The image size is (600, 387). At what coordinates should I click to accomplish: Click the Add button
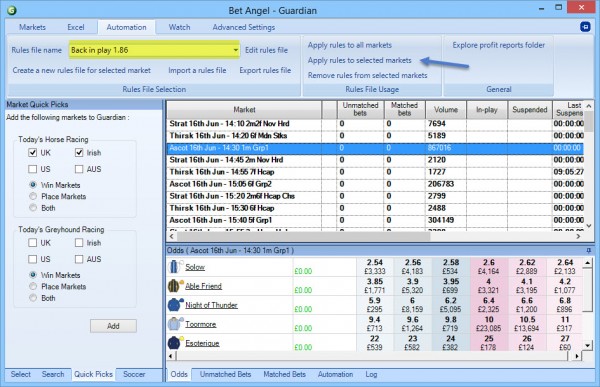coord(113,326)
